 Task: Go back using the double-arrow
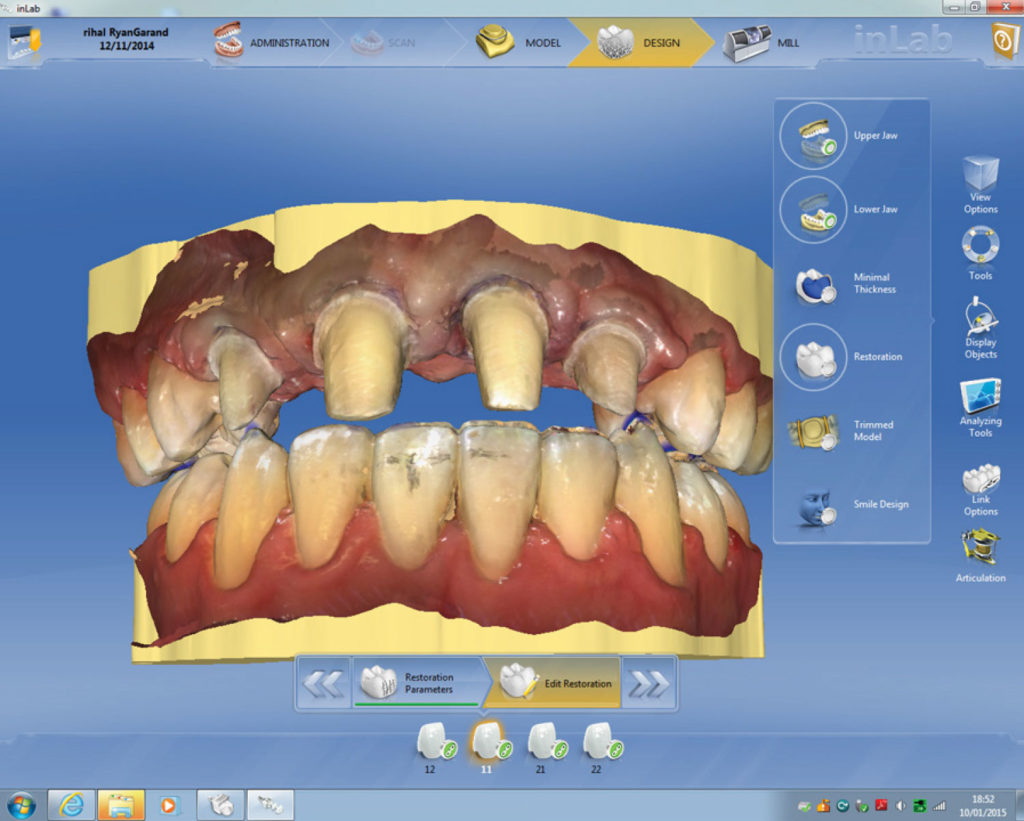[322, 684]
